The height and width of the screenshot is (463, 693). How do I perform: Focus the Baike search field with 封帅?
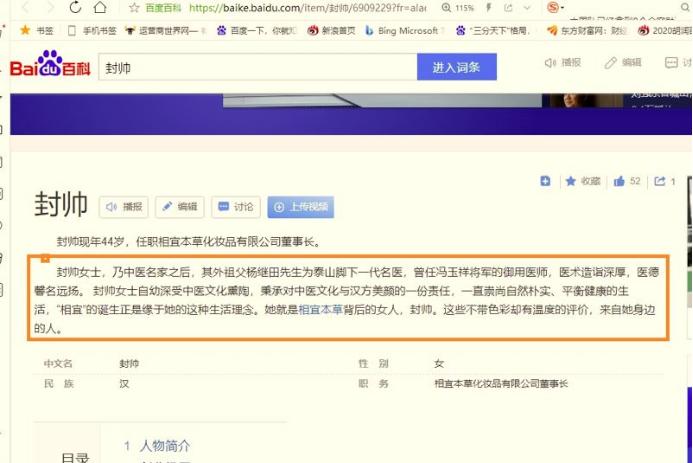pyautogui.click(x=258, y=67)
